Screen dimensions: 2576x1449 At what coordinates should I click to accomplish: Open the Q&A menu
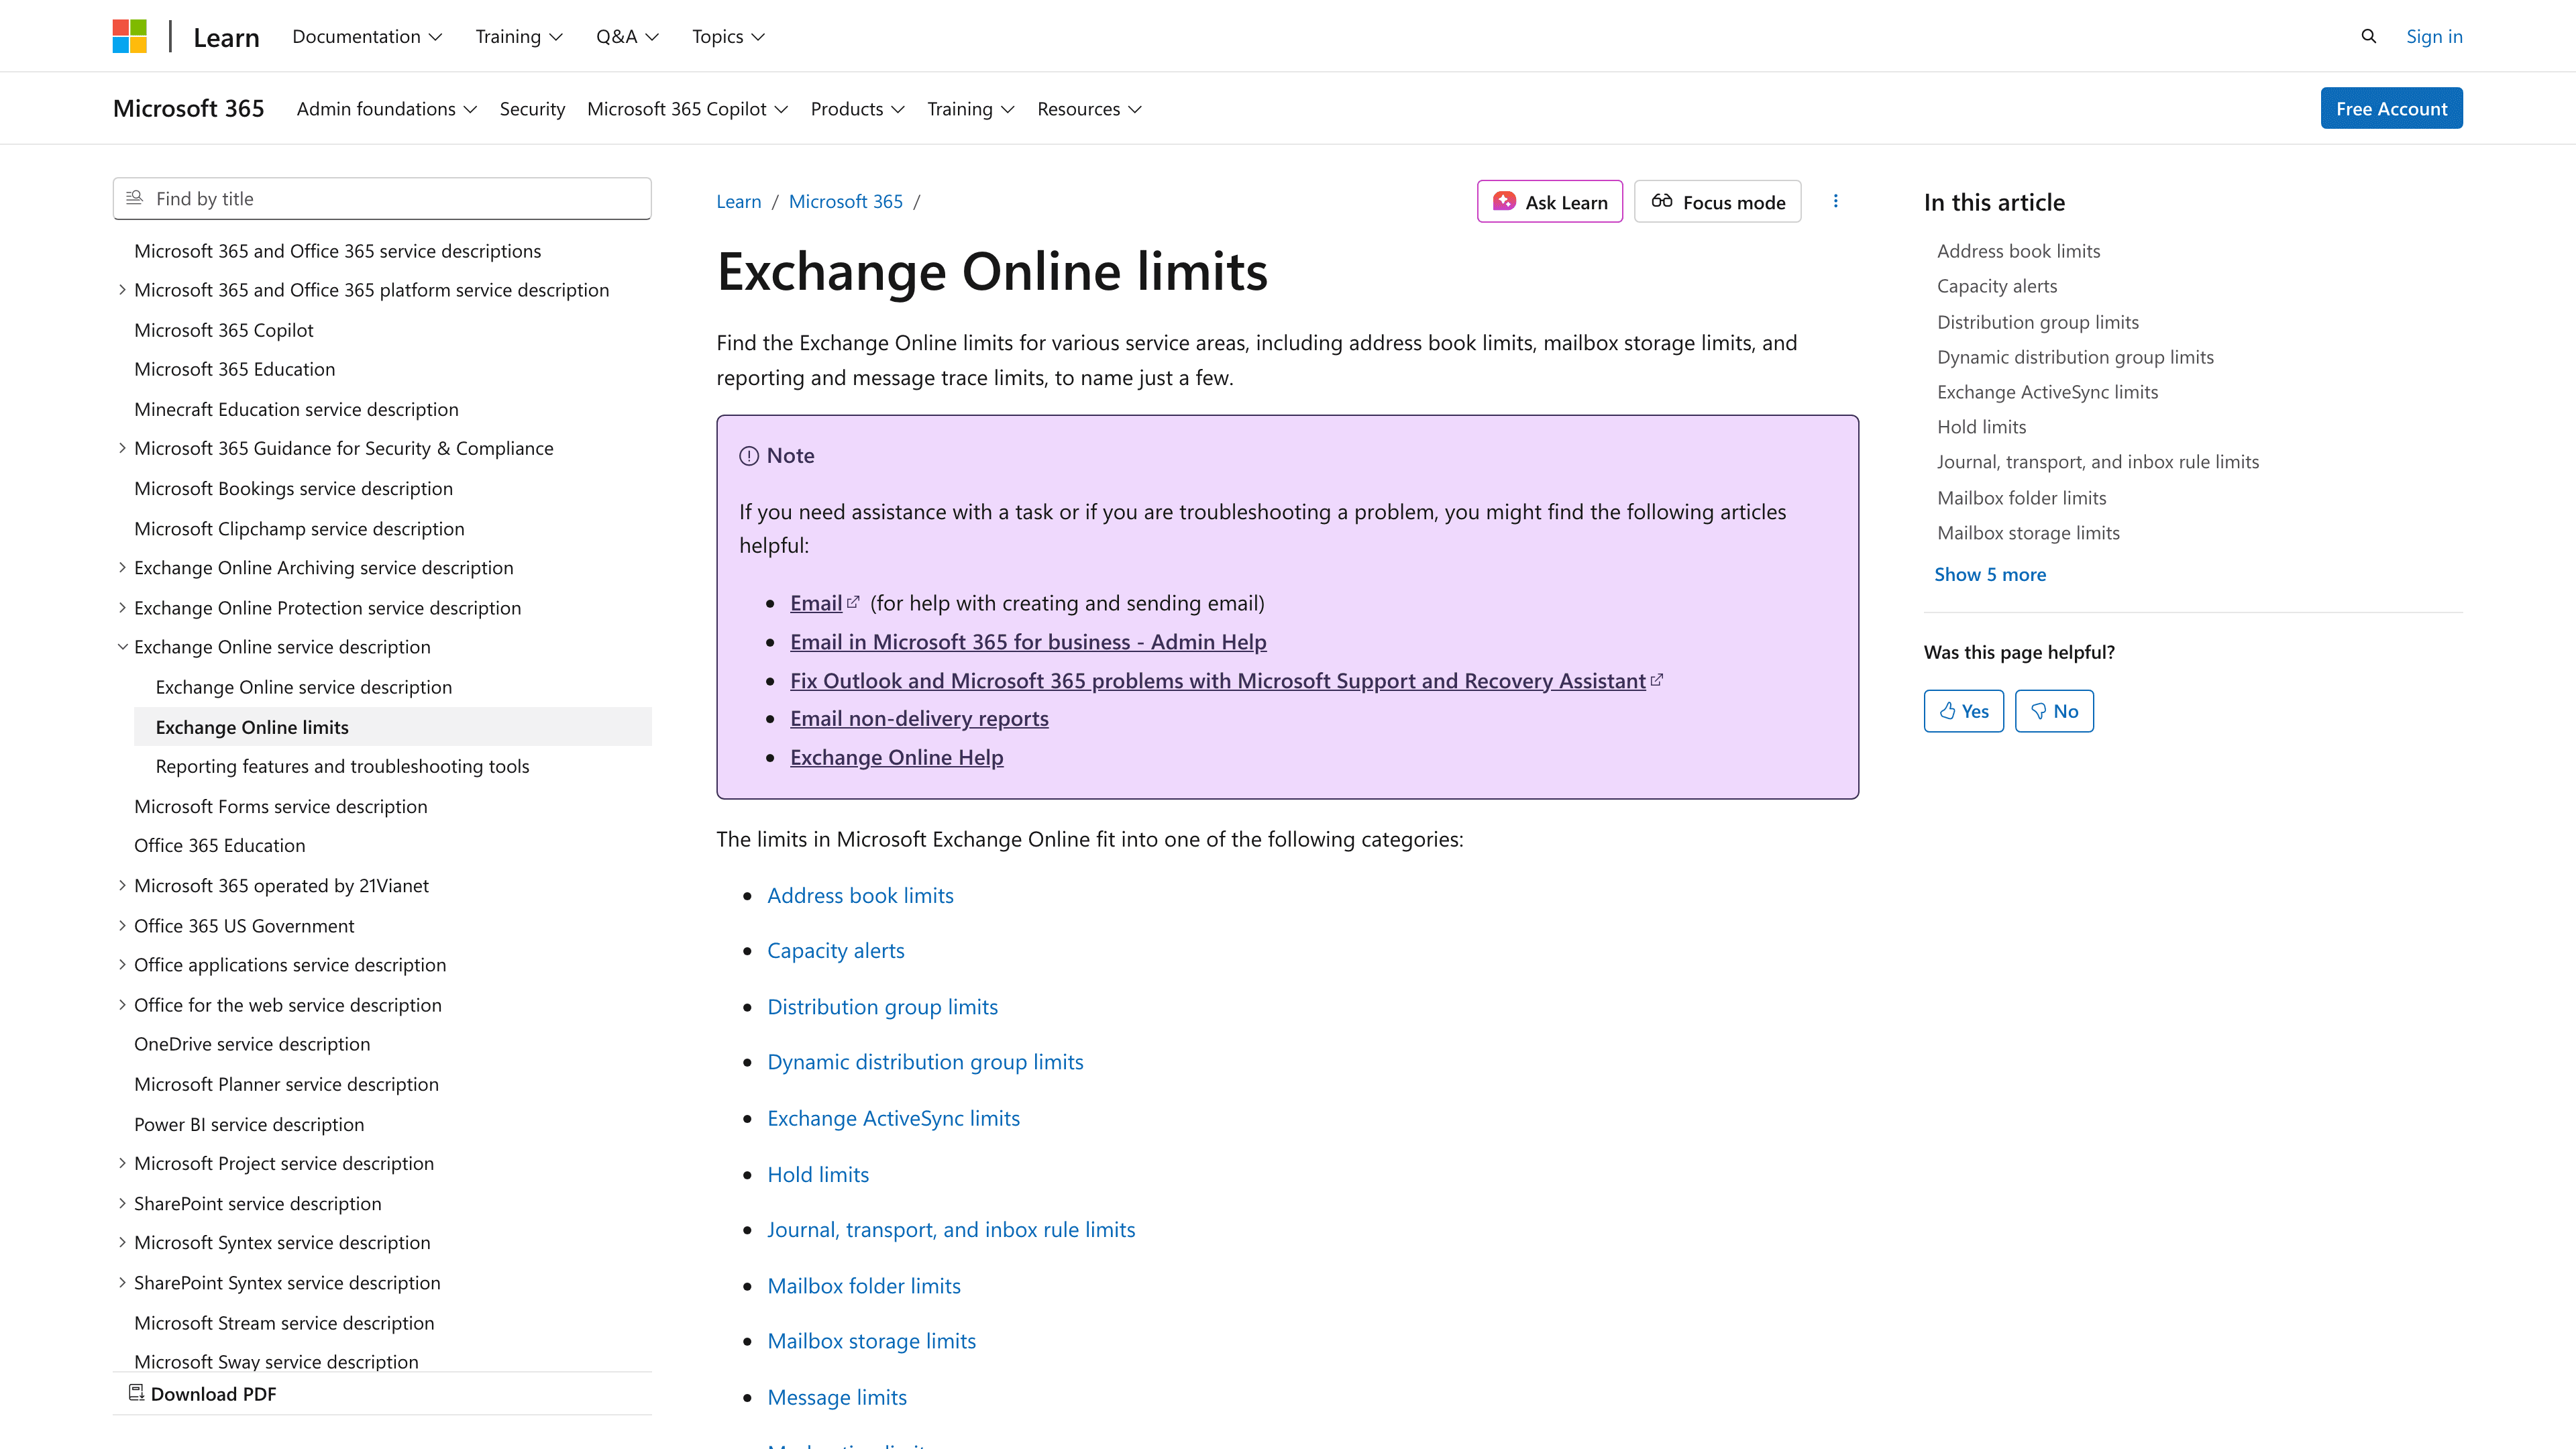click(x=627, y=36)
